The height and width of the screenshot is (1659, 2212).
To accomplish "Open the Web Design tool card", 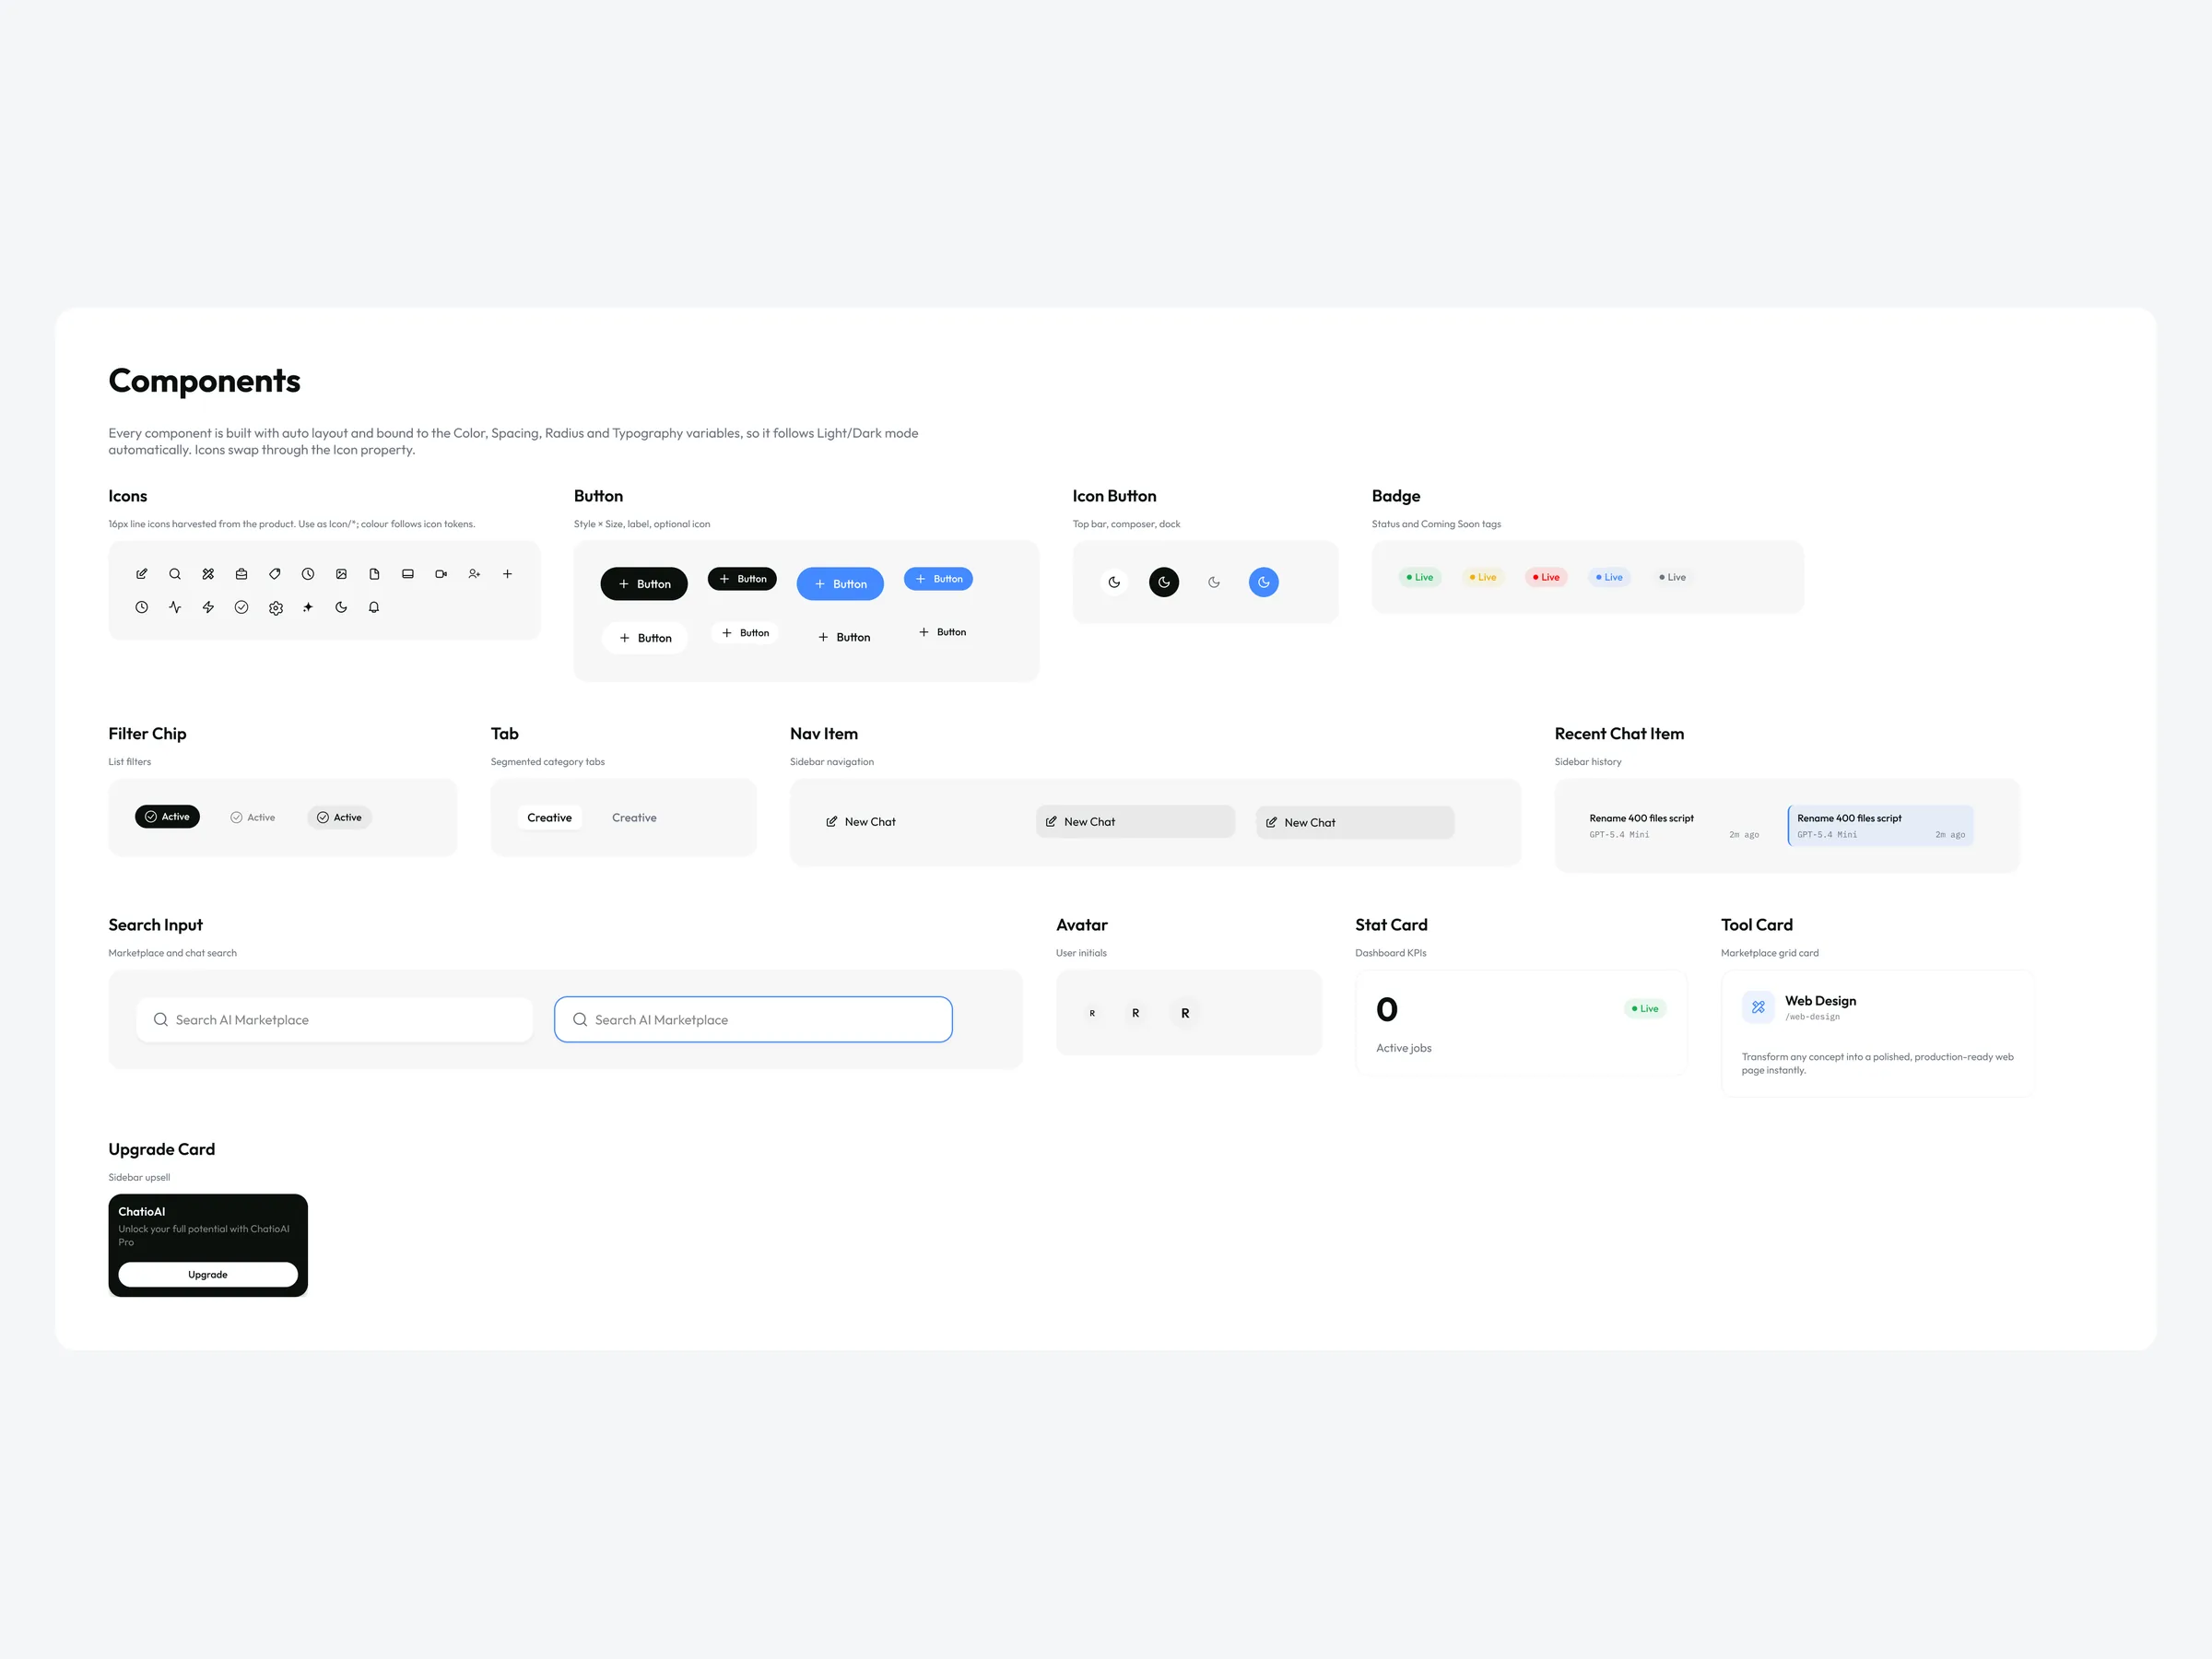I will [x=1878, y=1034].
